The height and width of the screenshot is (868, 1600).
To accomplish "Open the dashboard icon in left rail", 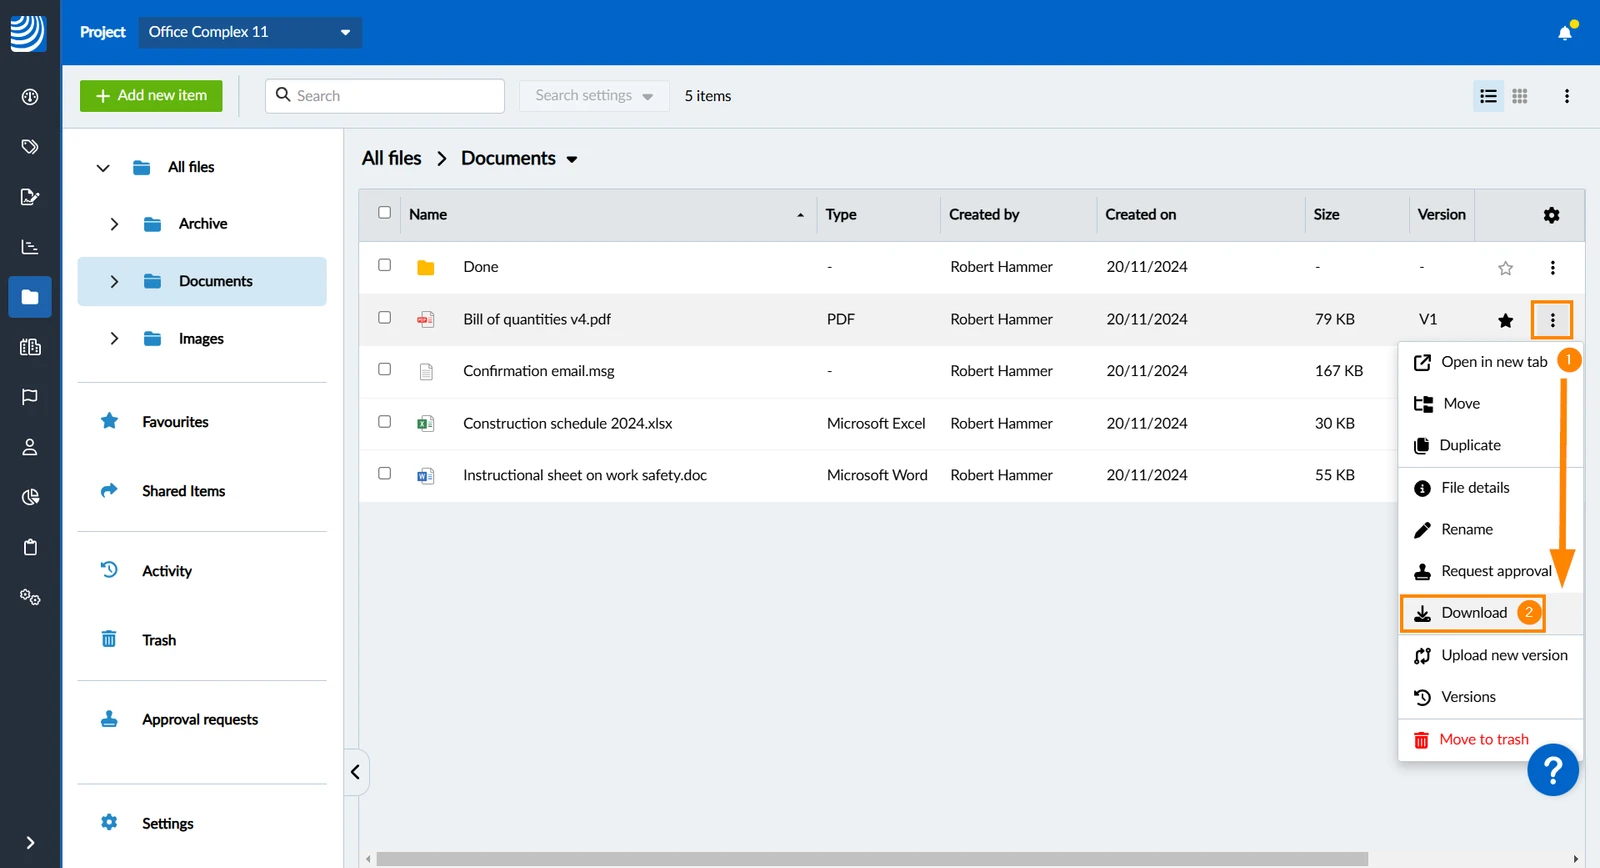I will 30,97.
